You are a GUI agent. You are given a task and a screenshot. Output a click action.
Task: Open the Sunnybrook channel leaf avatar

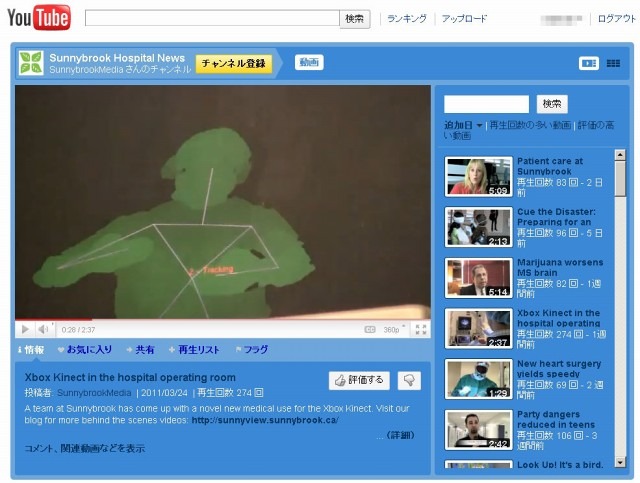pos(31,63)
